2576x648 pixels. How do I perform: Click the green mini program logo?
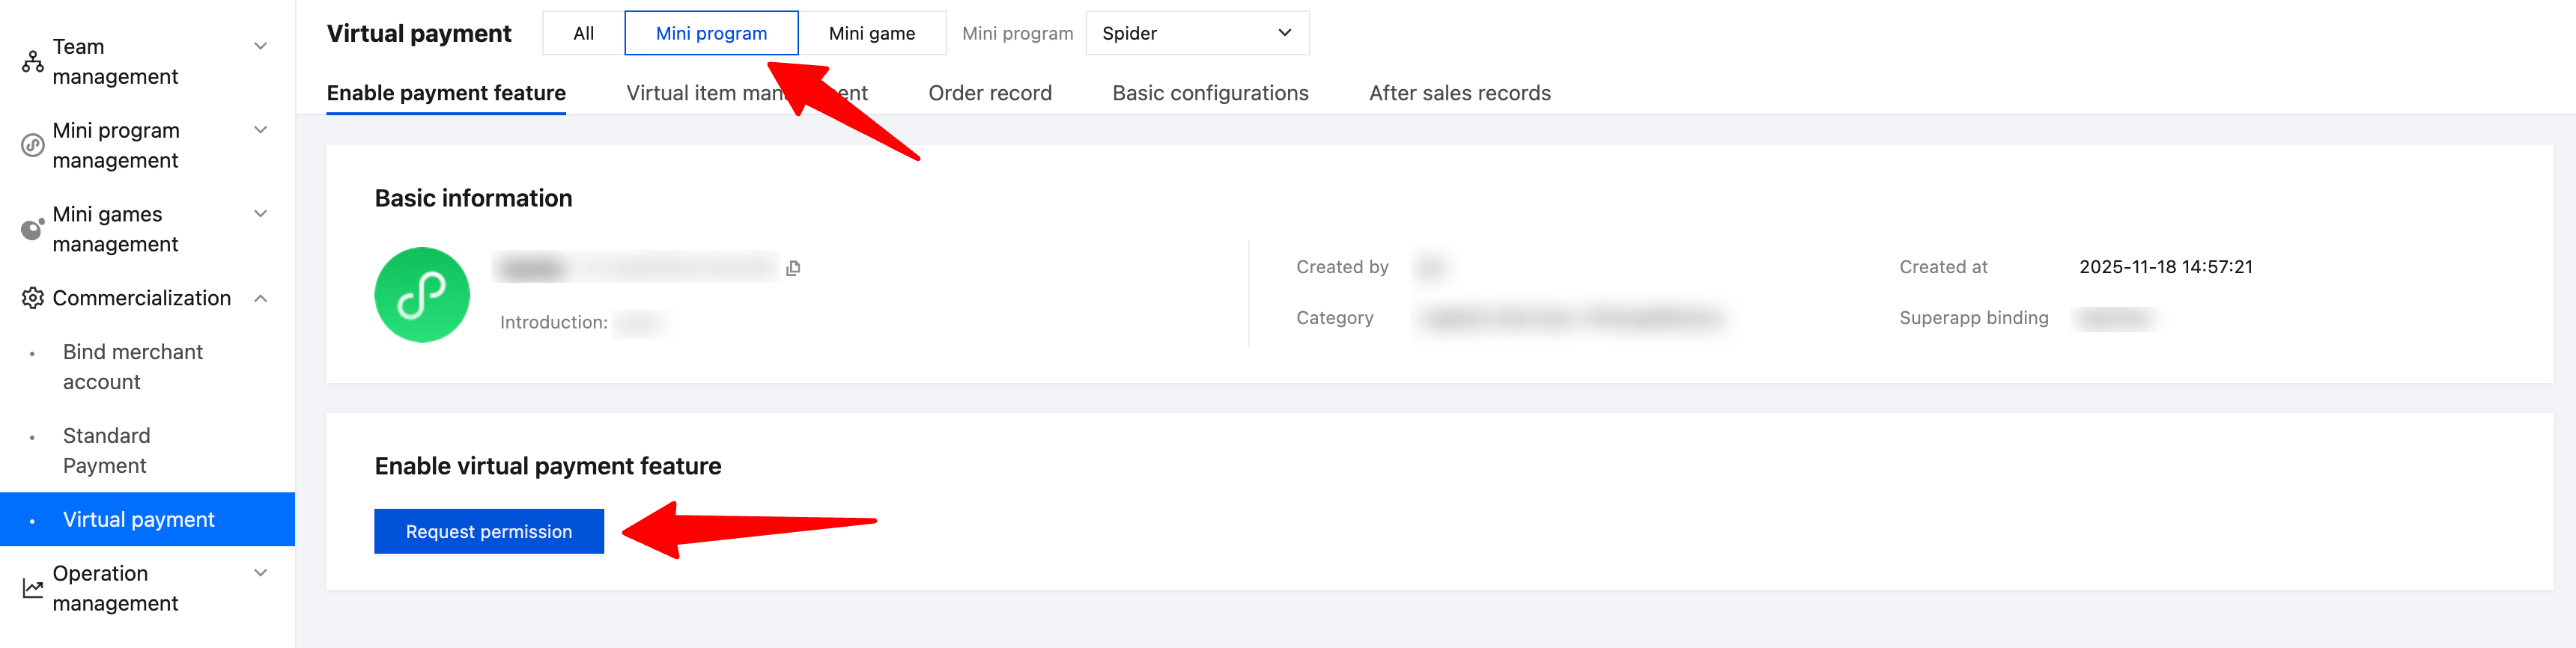pos(422,295)
